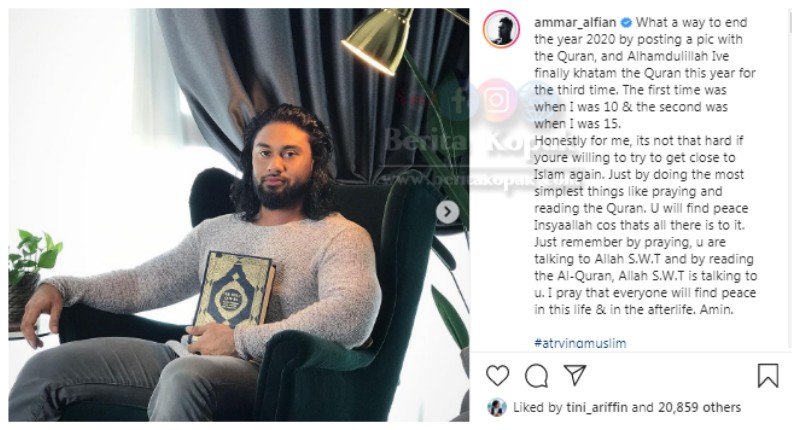Click the www.beritakopak.com watermark URL
Screen dimensions: 800x430
coord(467,180)
